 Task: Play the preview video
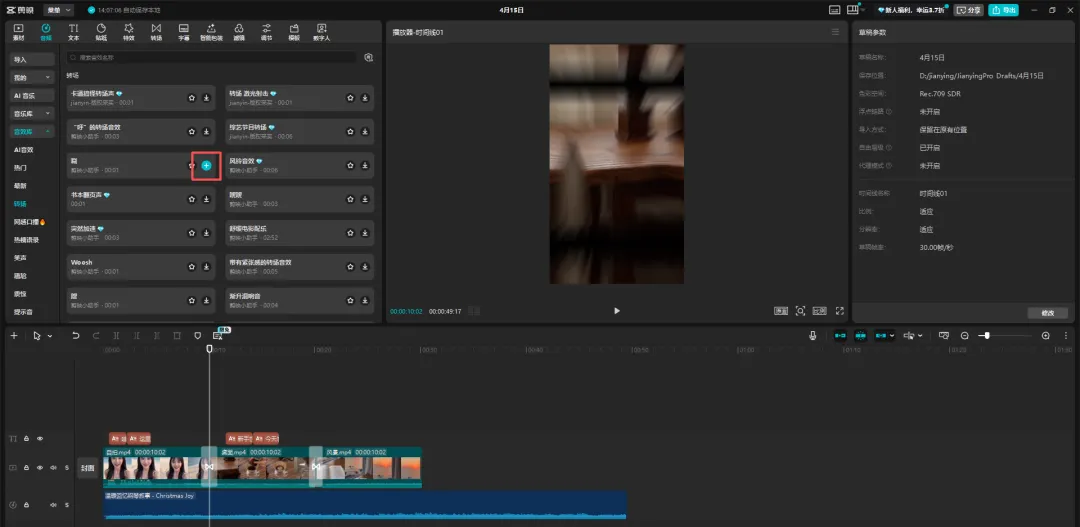click(x=616, y=311)
